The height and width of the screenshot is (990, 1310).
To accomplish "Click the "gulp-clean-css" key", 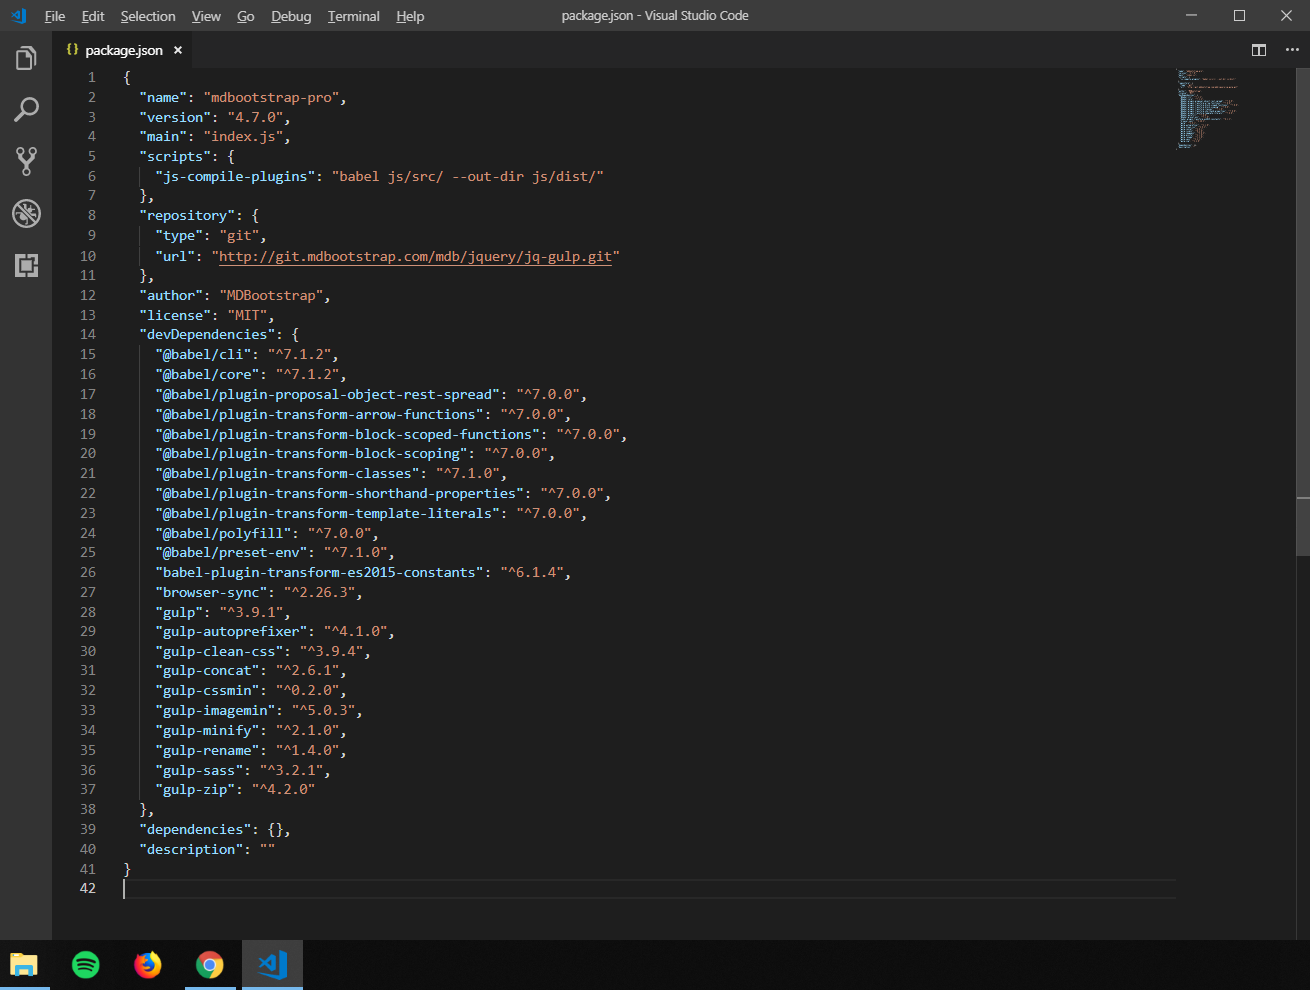I will pyautogui.click(x=219, y=651).
